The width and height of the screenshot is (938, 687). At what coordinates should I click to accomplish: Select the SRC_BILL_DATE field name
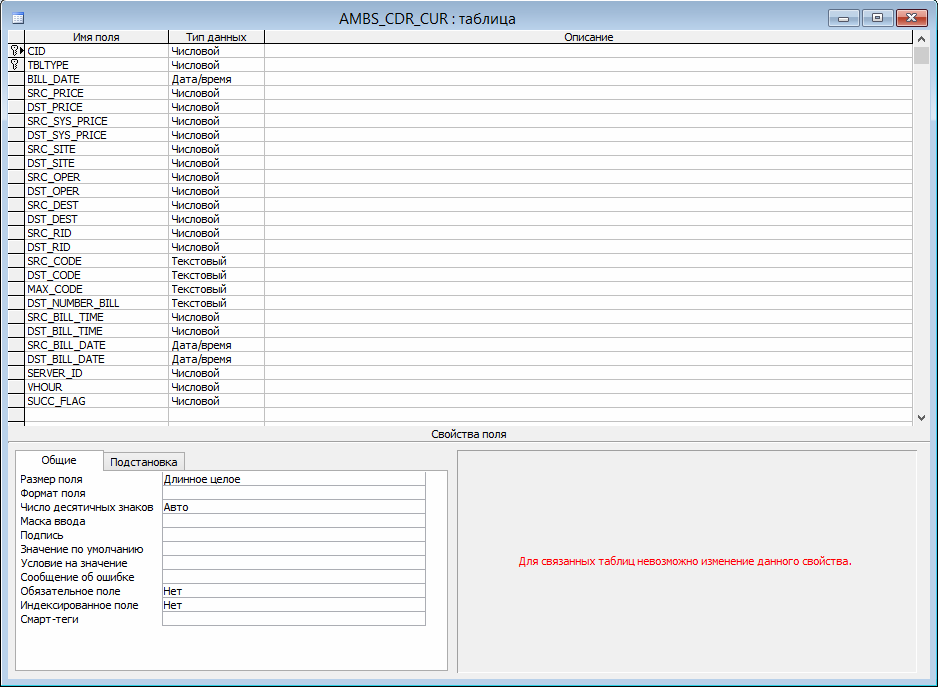click(x=66, y=345)
